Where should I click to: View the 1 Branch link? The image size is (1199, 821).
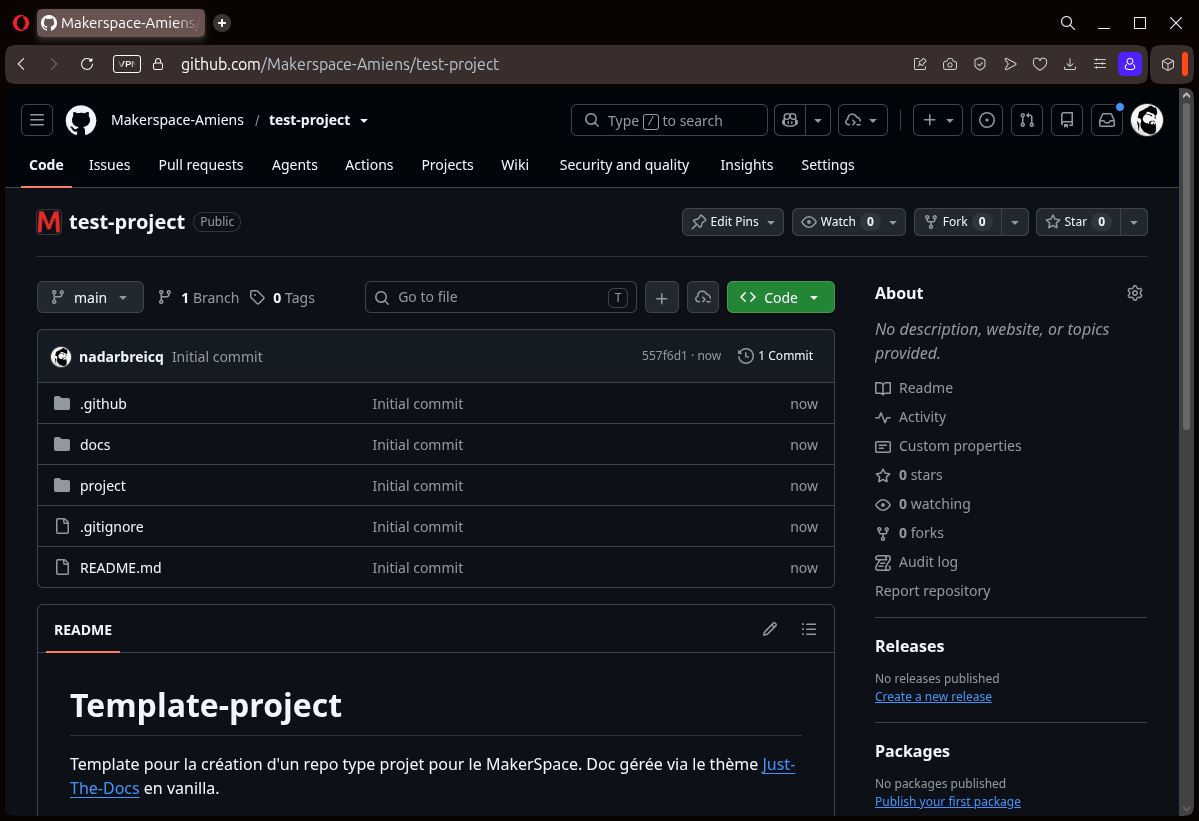[x=198, y=297]
